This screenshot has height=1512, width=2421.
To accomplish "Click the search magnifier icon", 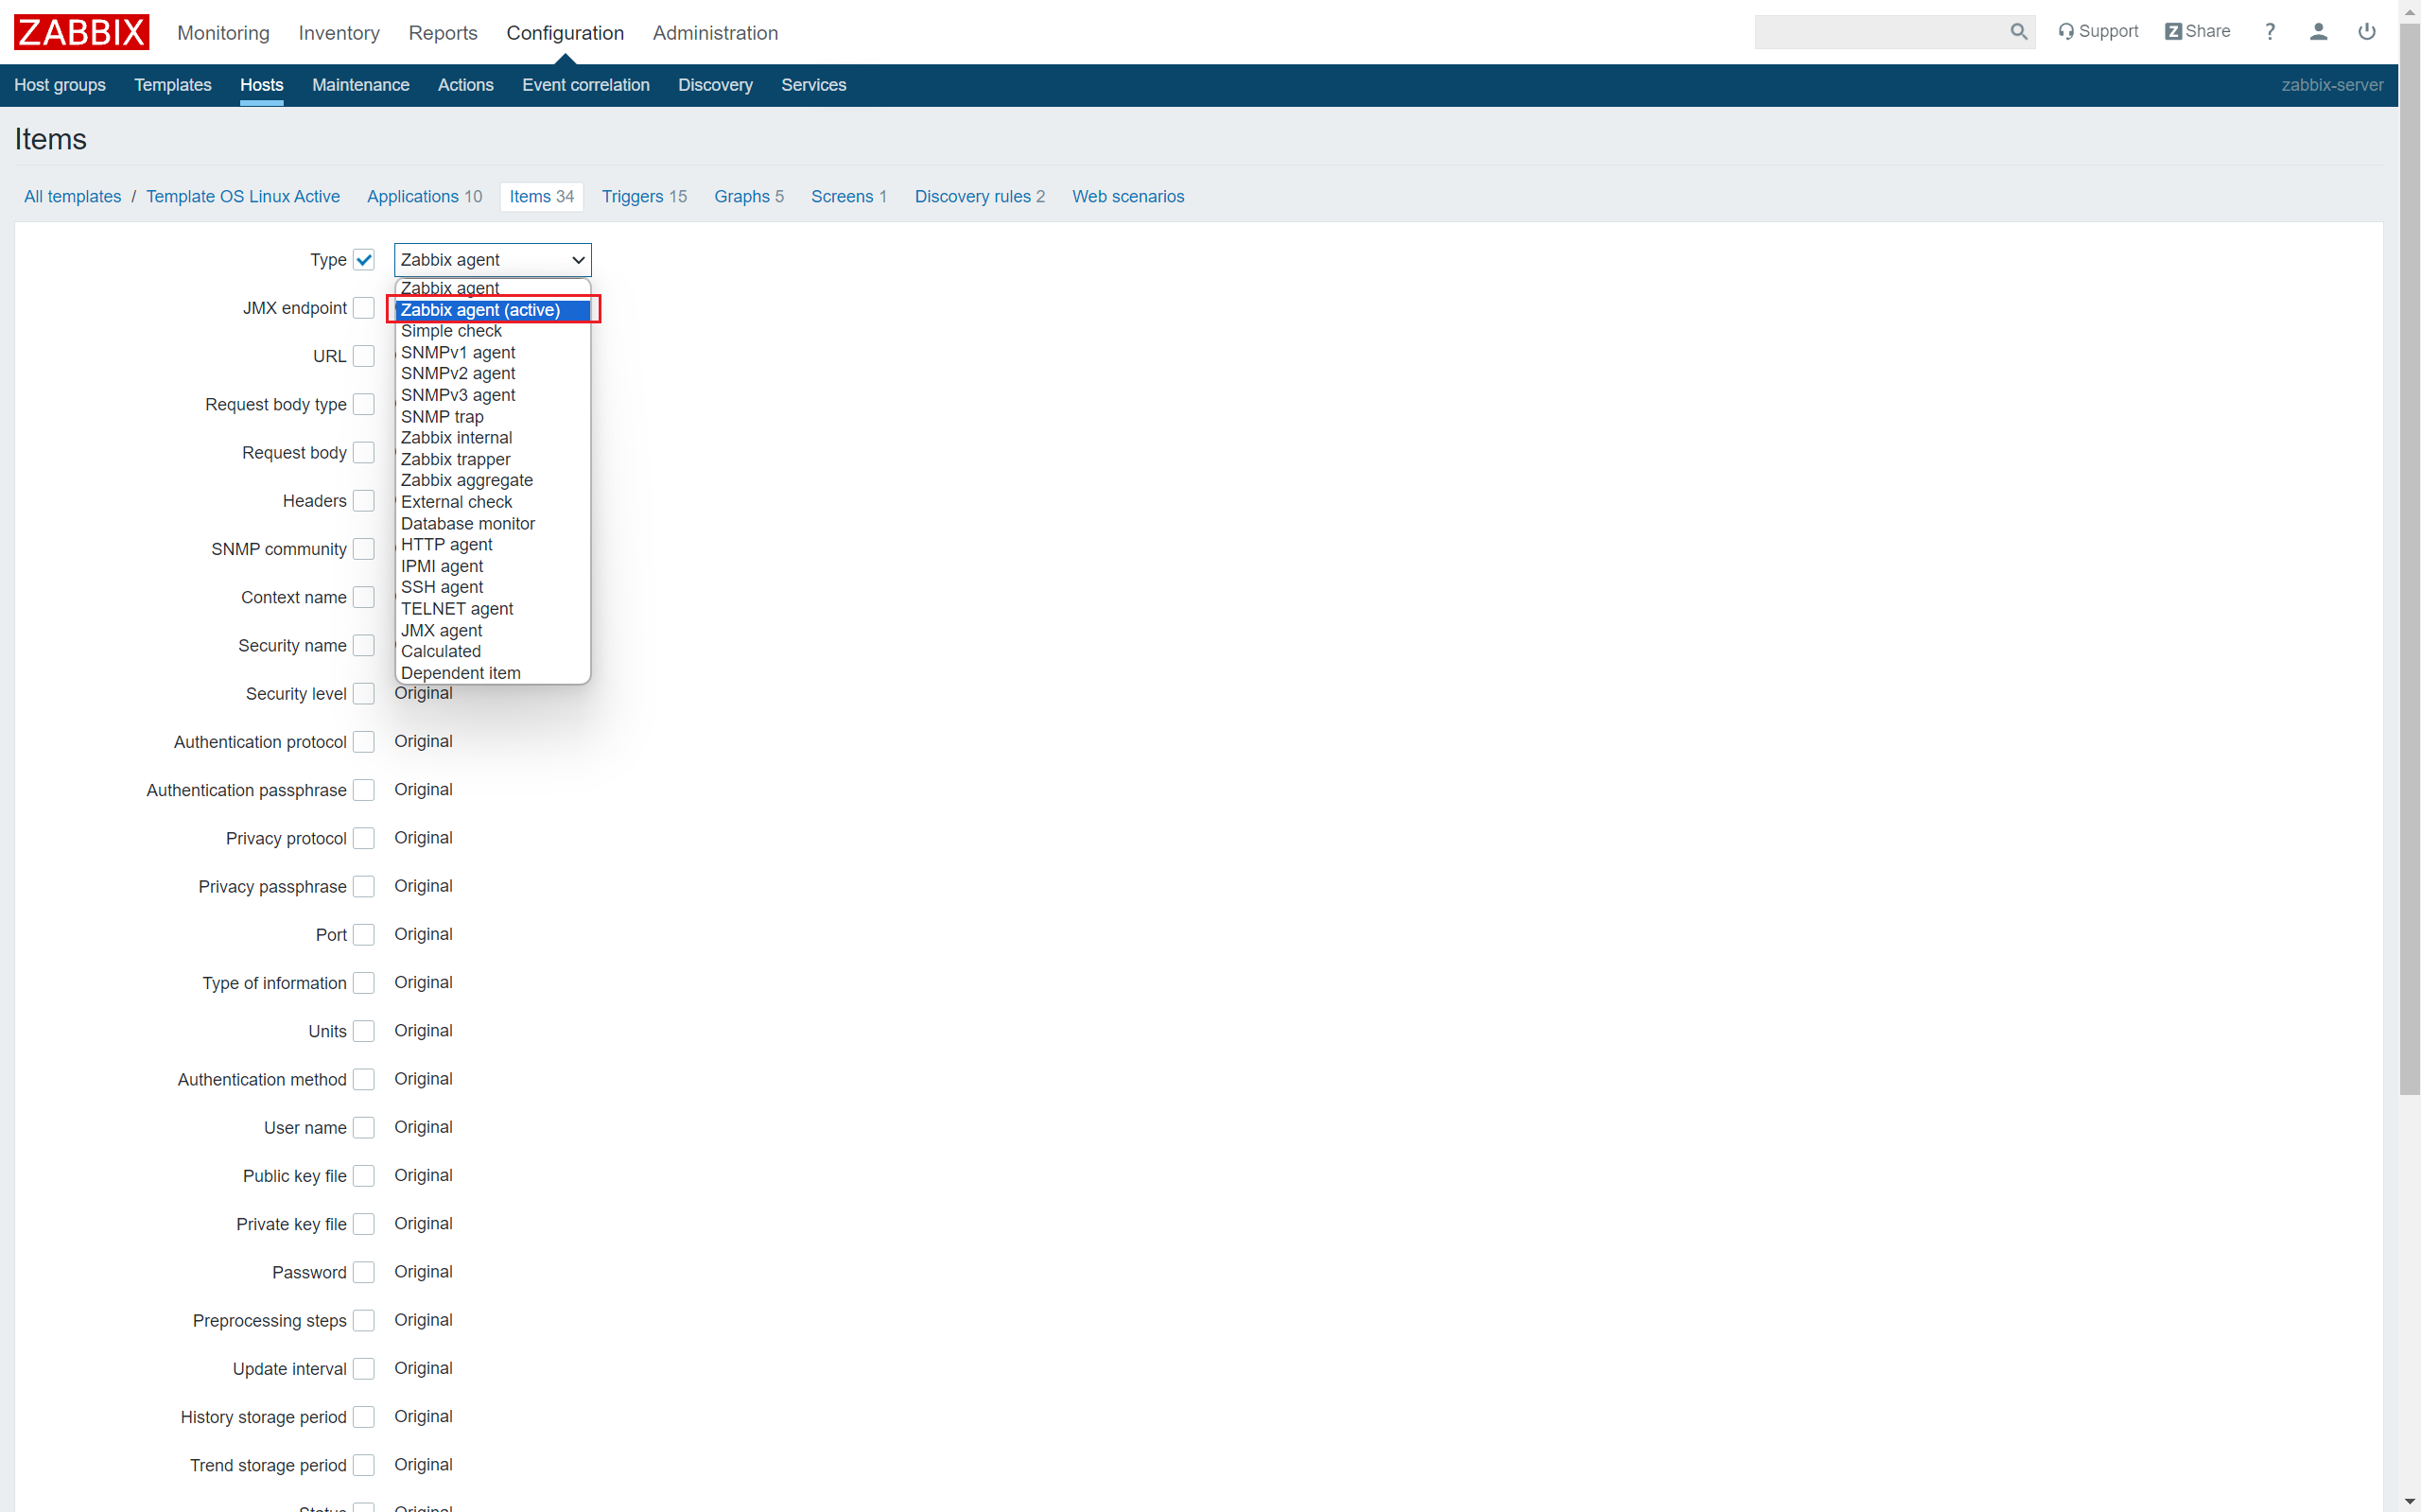I will [x=2018, y=32].
